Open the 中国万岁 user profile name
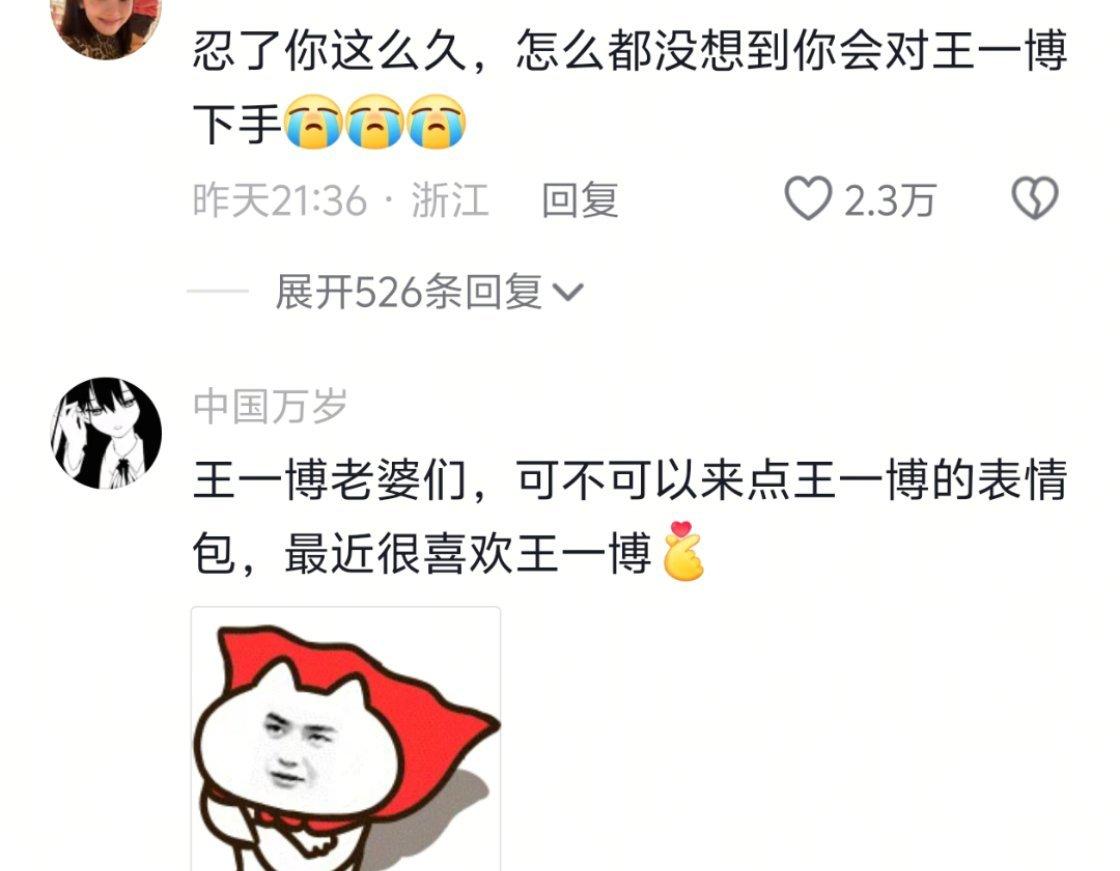This screenshot has height=871, width=1120. tap(270, 406)
